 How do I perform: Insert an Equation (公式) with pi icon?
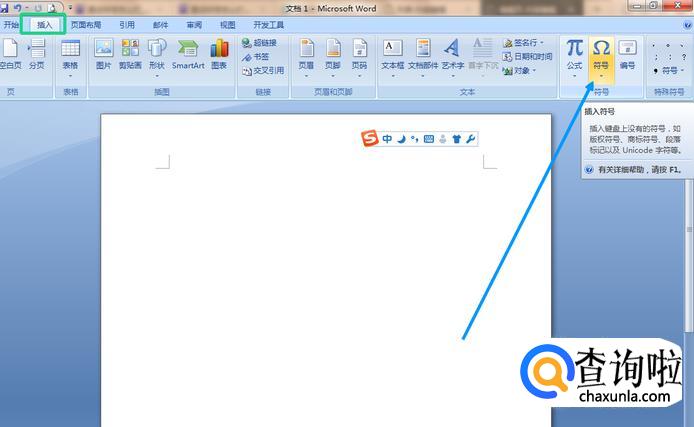click(574, 58)
